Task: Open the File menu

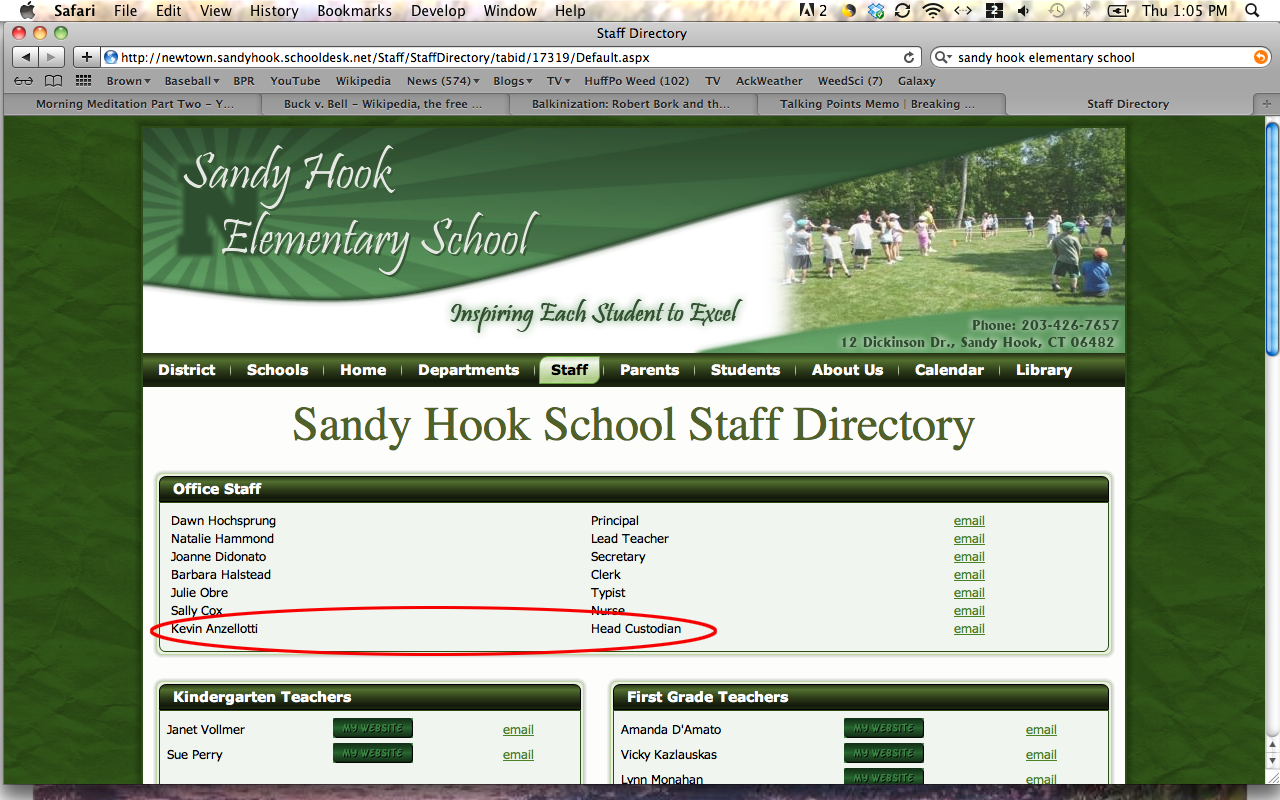Action: click(x=125, y=11)
